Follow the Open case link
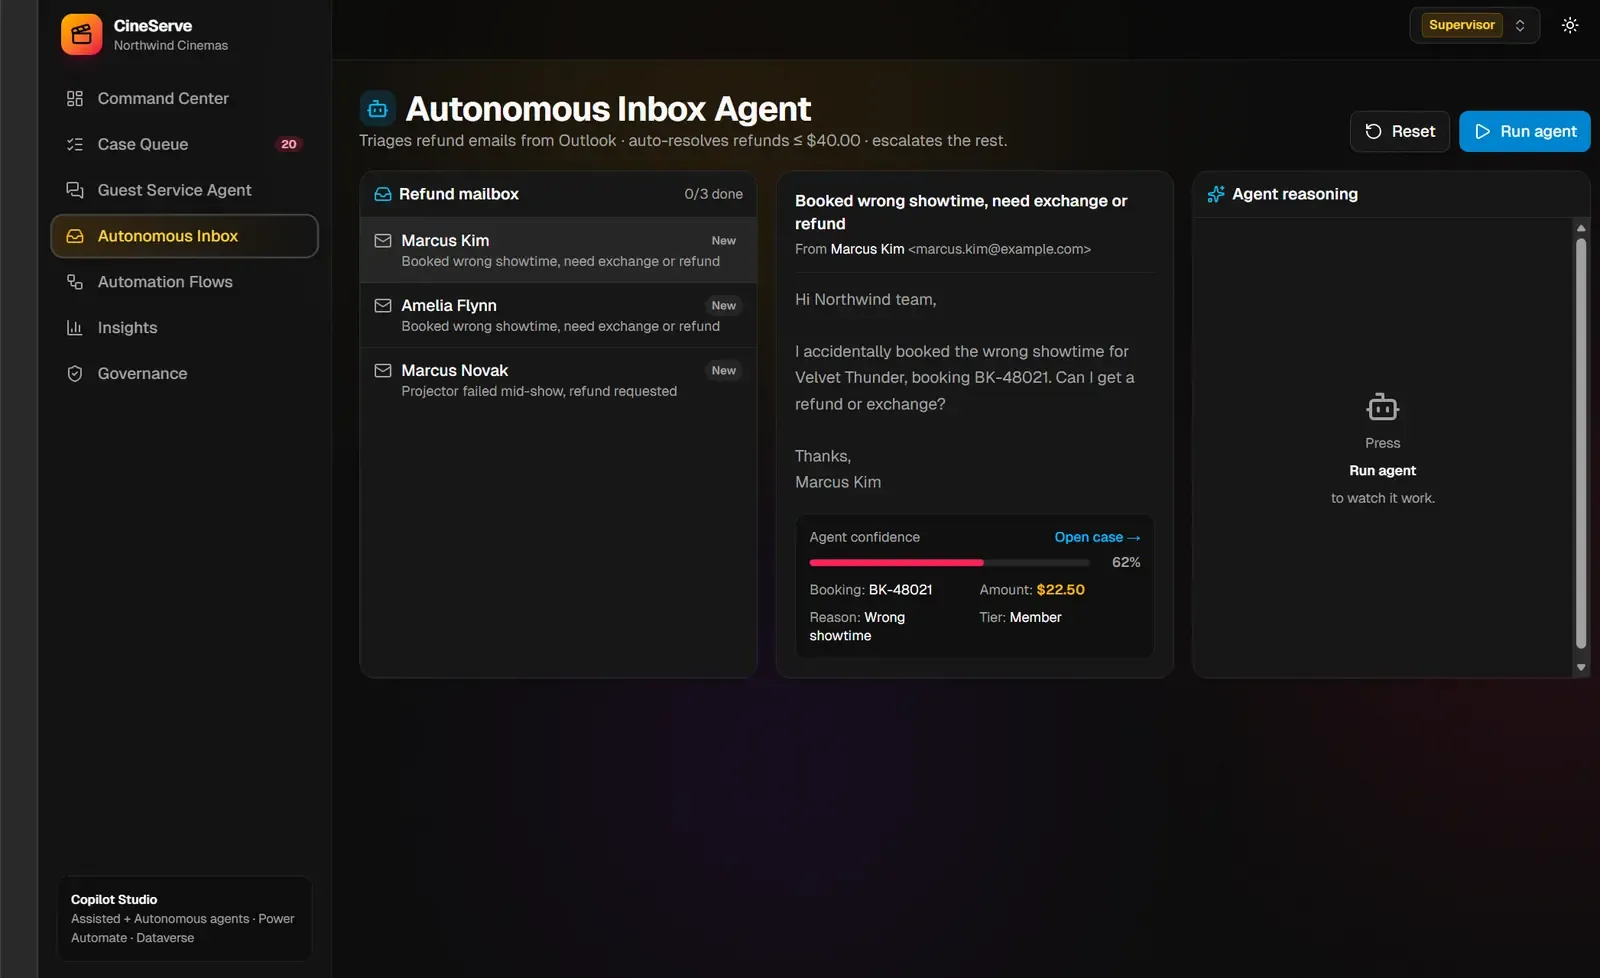 coord(1097,537)
